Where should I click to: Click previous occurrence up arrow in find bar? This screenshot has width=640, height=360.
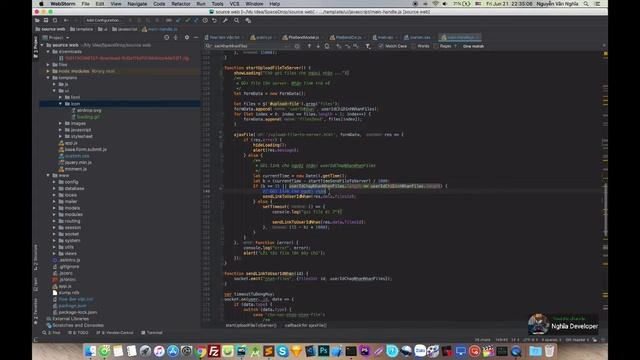(x=309, y=46)
